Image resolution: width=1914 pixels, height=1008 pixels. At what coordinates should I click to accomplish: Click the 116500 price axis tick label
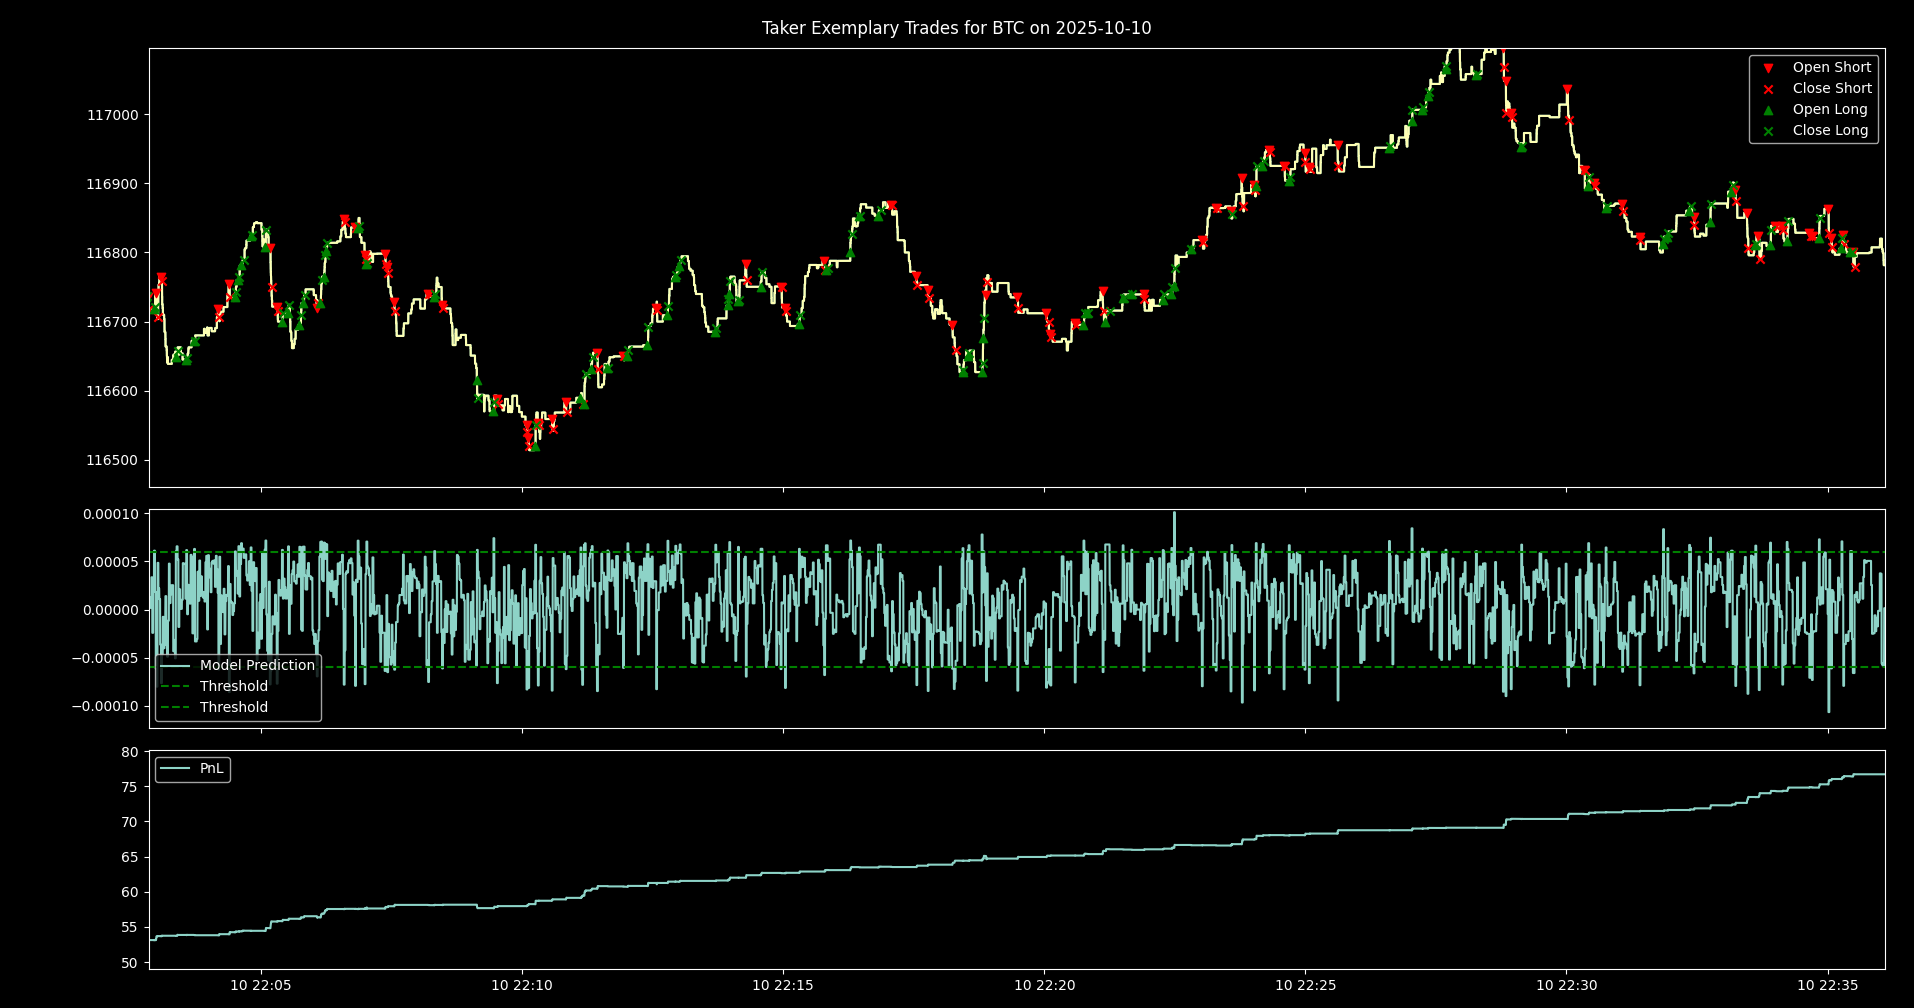point(112,461)
